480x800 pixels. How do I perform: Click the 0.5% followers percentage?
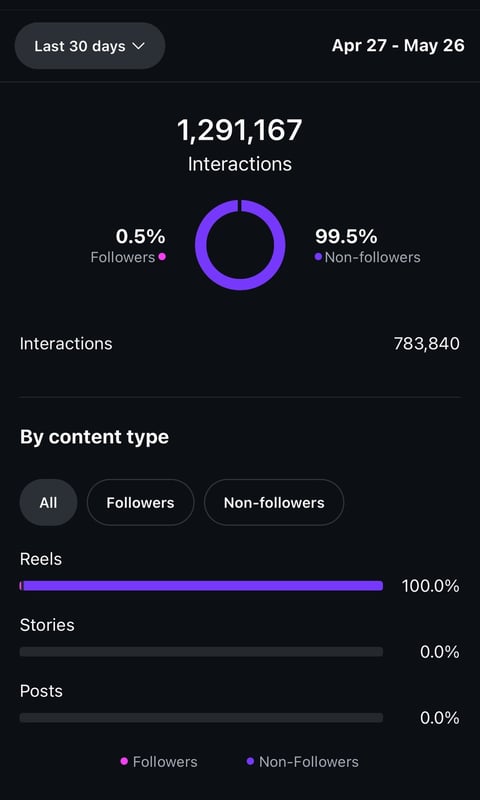pos(140,236)
